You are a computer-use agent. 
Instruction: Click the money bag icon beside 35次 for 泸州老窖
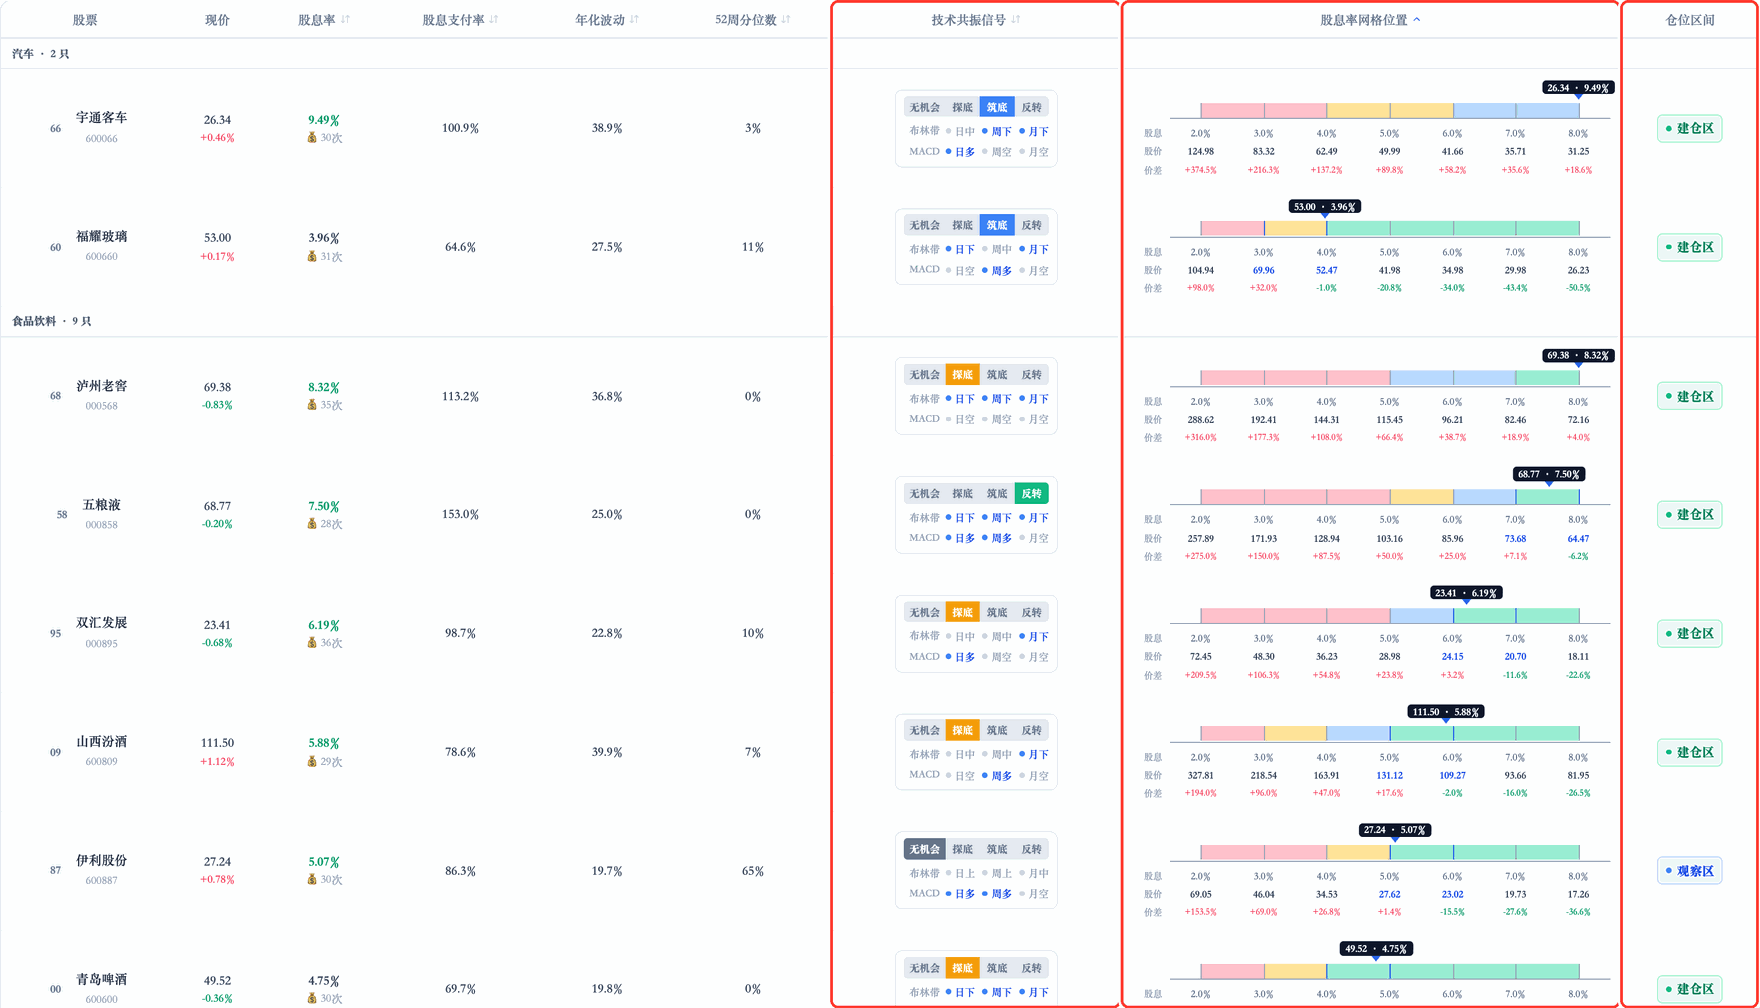pyautogui.click(x=312, y=405)
